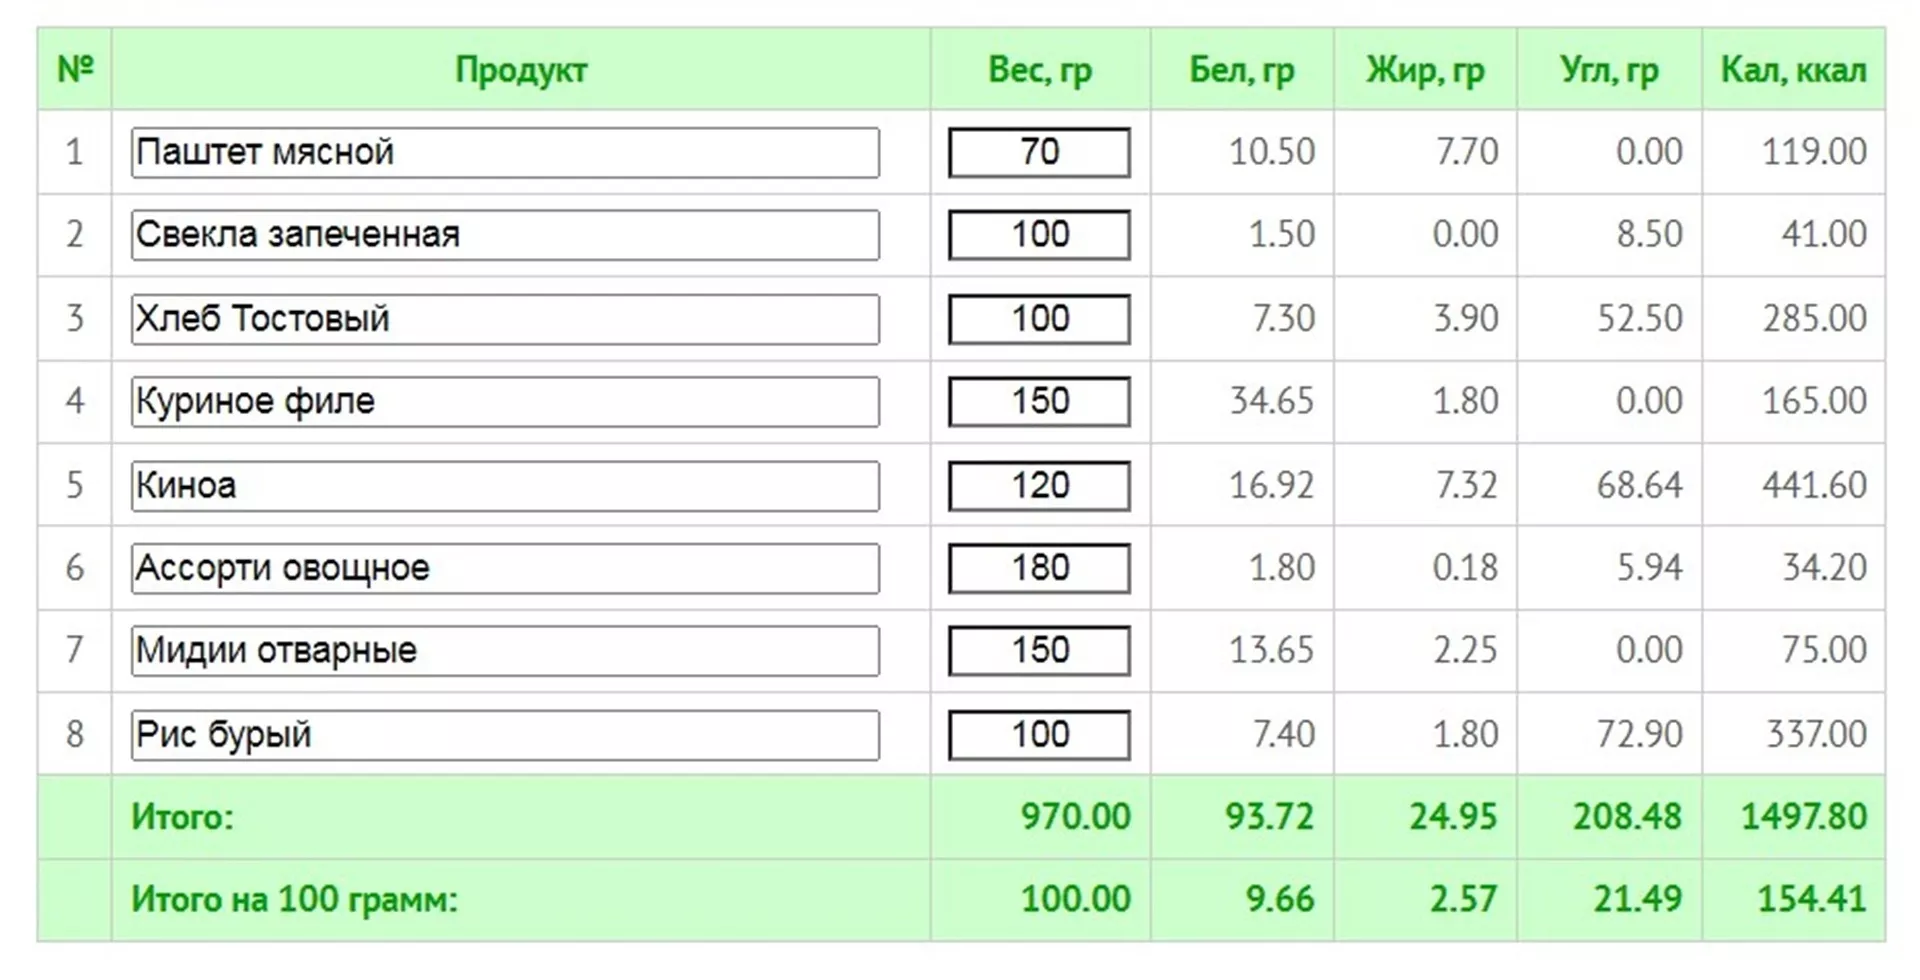This screenshot has height=980, width=1920.
Task: Select the 'Ассорти овощное' product field
Action: tap(505, 568)
